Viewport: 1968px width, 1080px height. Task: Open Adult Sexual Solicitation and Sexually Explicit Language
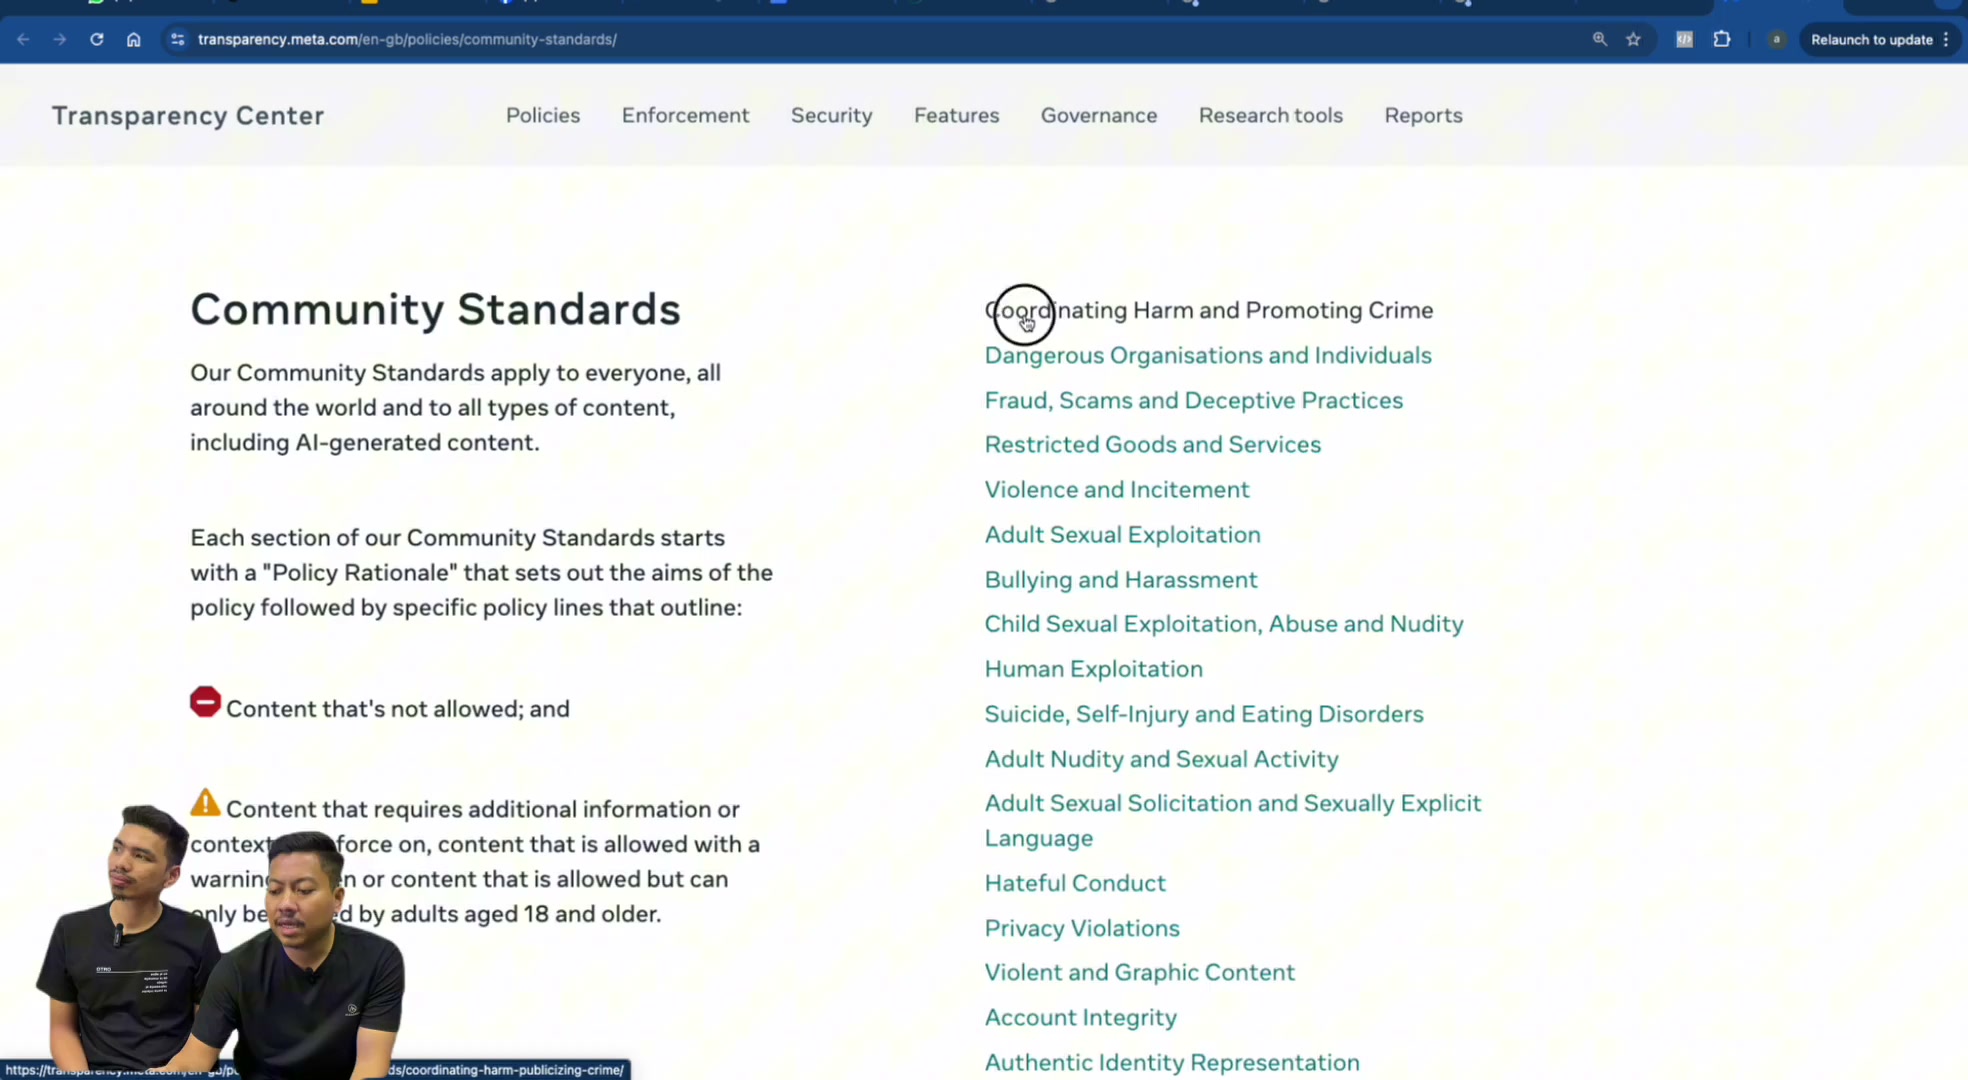coord(1232,820)
